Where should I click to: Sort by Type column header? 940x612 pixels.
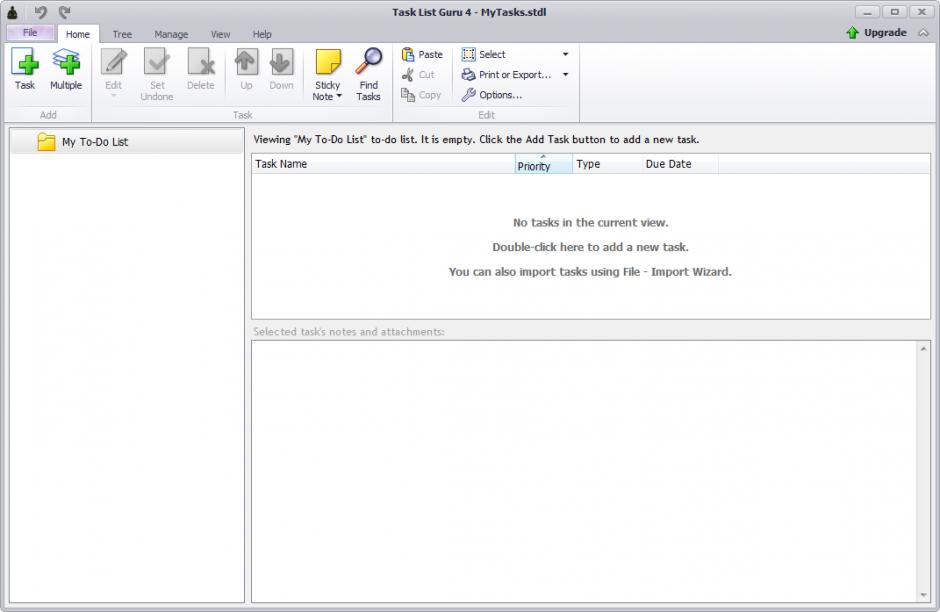click(607, 164)
